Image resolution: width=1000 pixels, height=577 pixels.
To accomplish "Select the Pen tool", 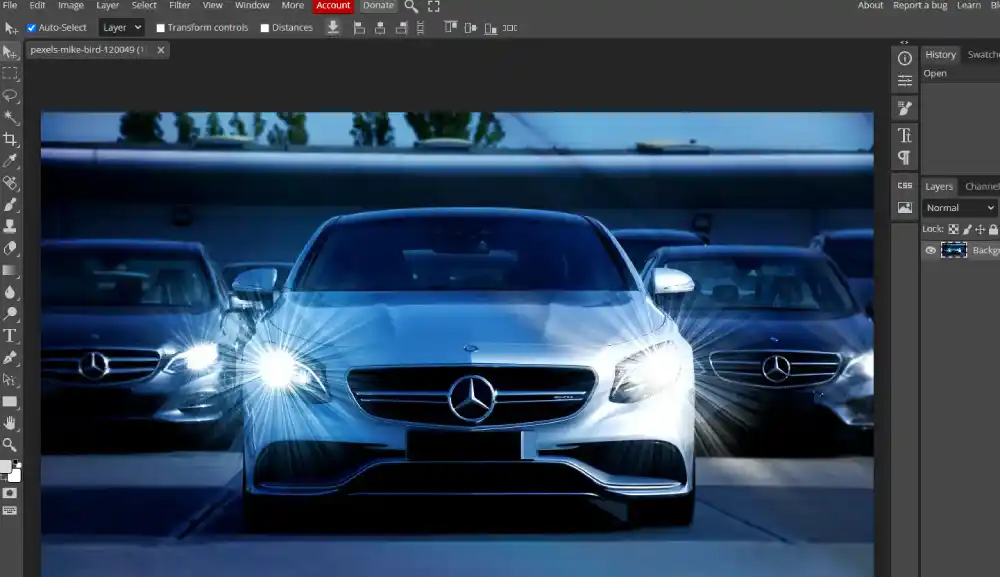I will pos(10,358).
